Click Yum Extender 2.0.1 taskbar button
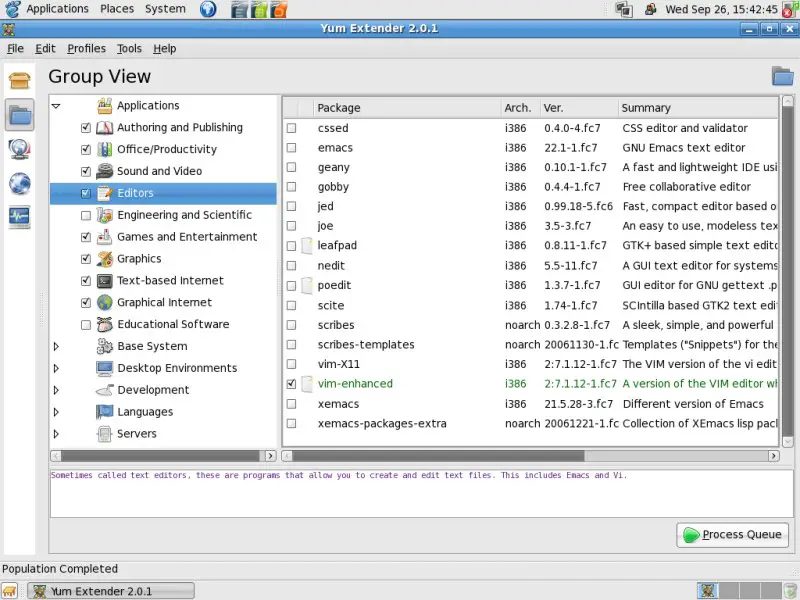This screenshot has width=800, height=600. pyautogui.click(x=111, y=591)
